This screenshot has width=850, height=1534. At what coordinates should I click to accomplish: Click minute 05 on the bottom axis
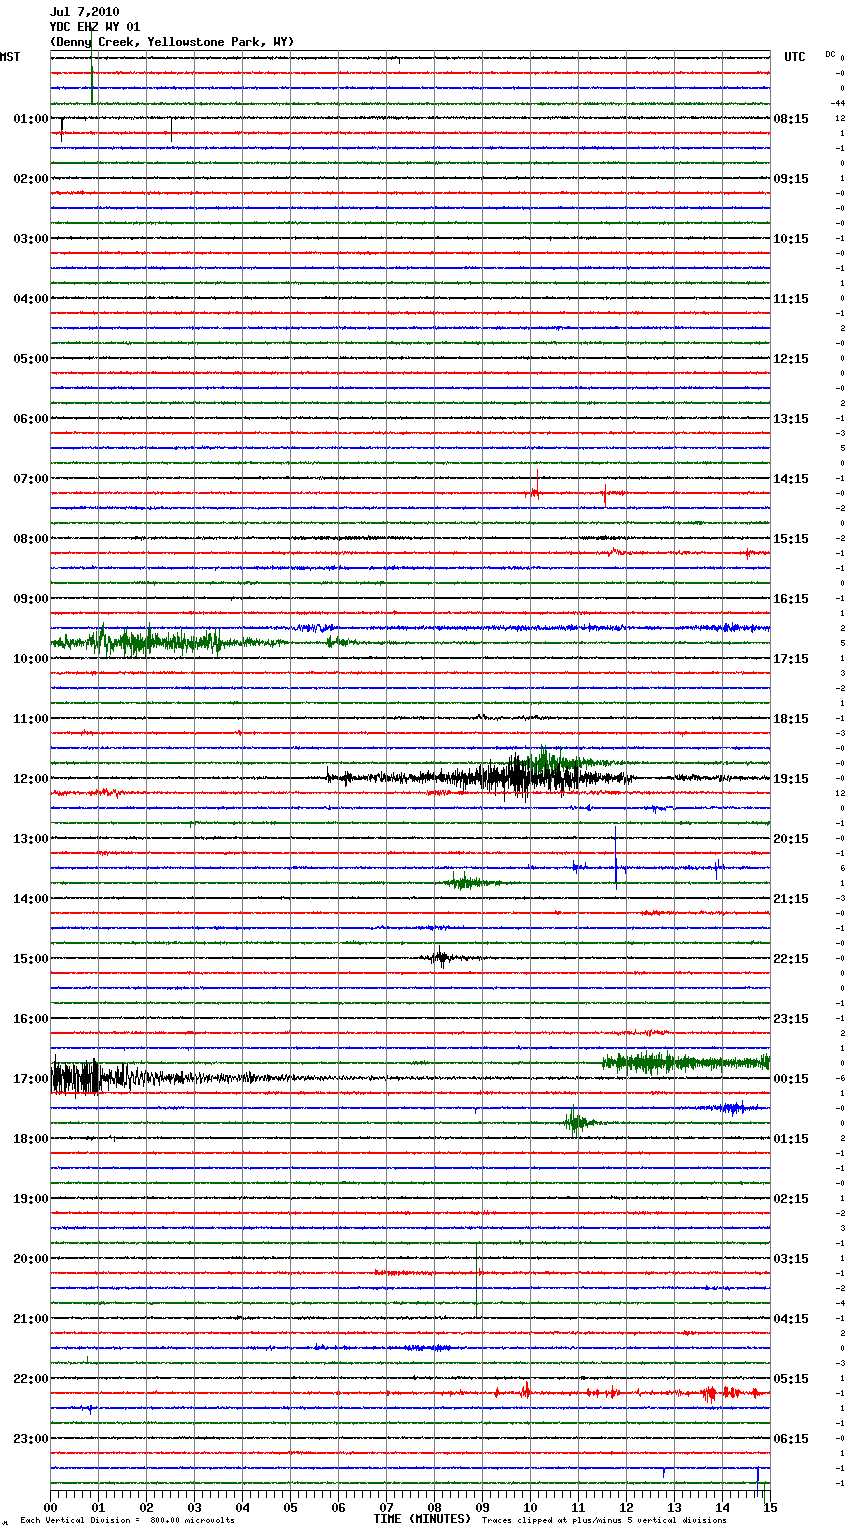tap(290, 1506)
